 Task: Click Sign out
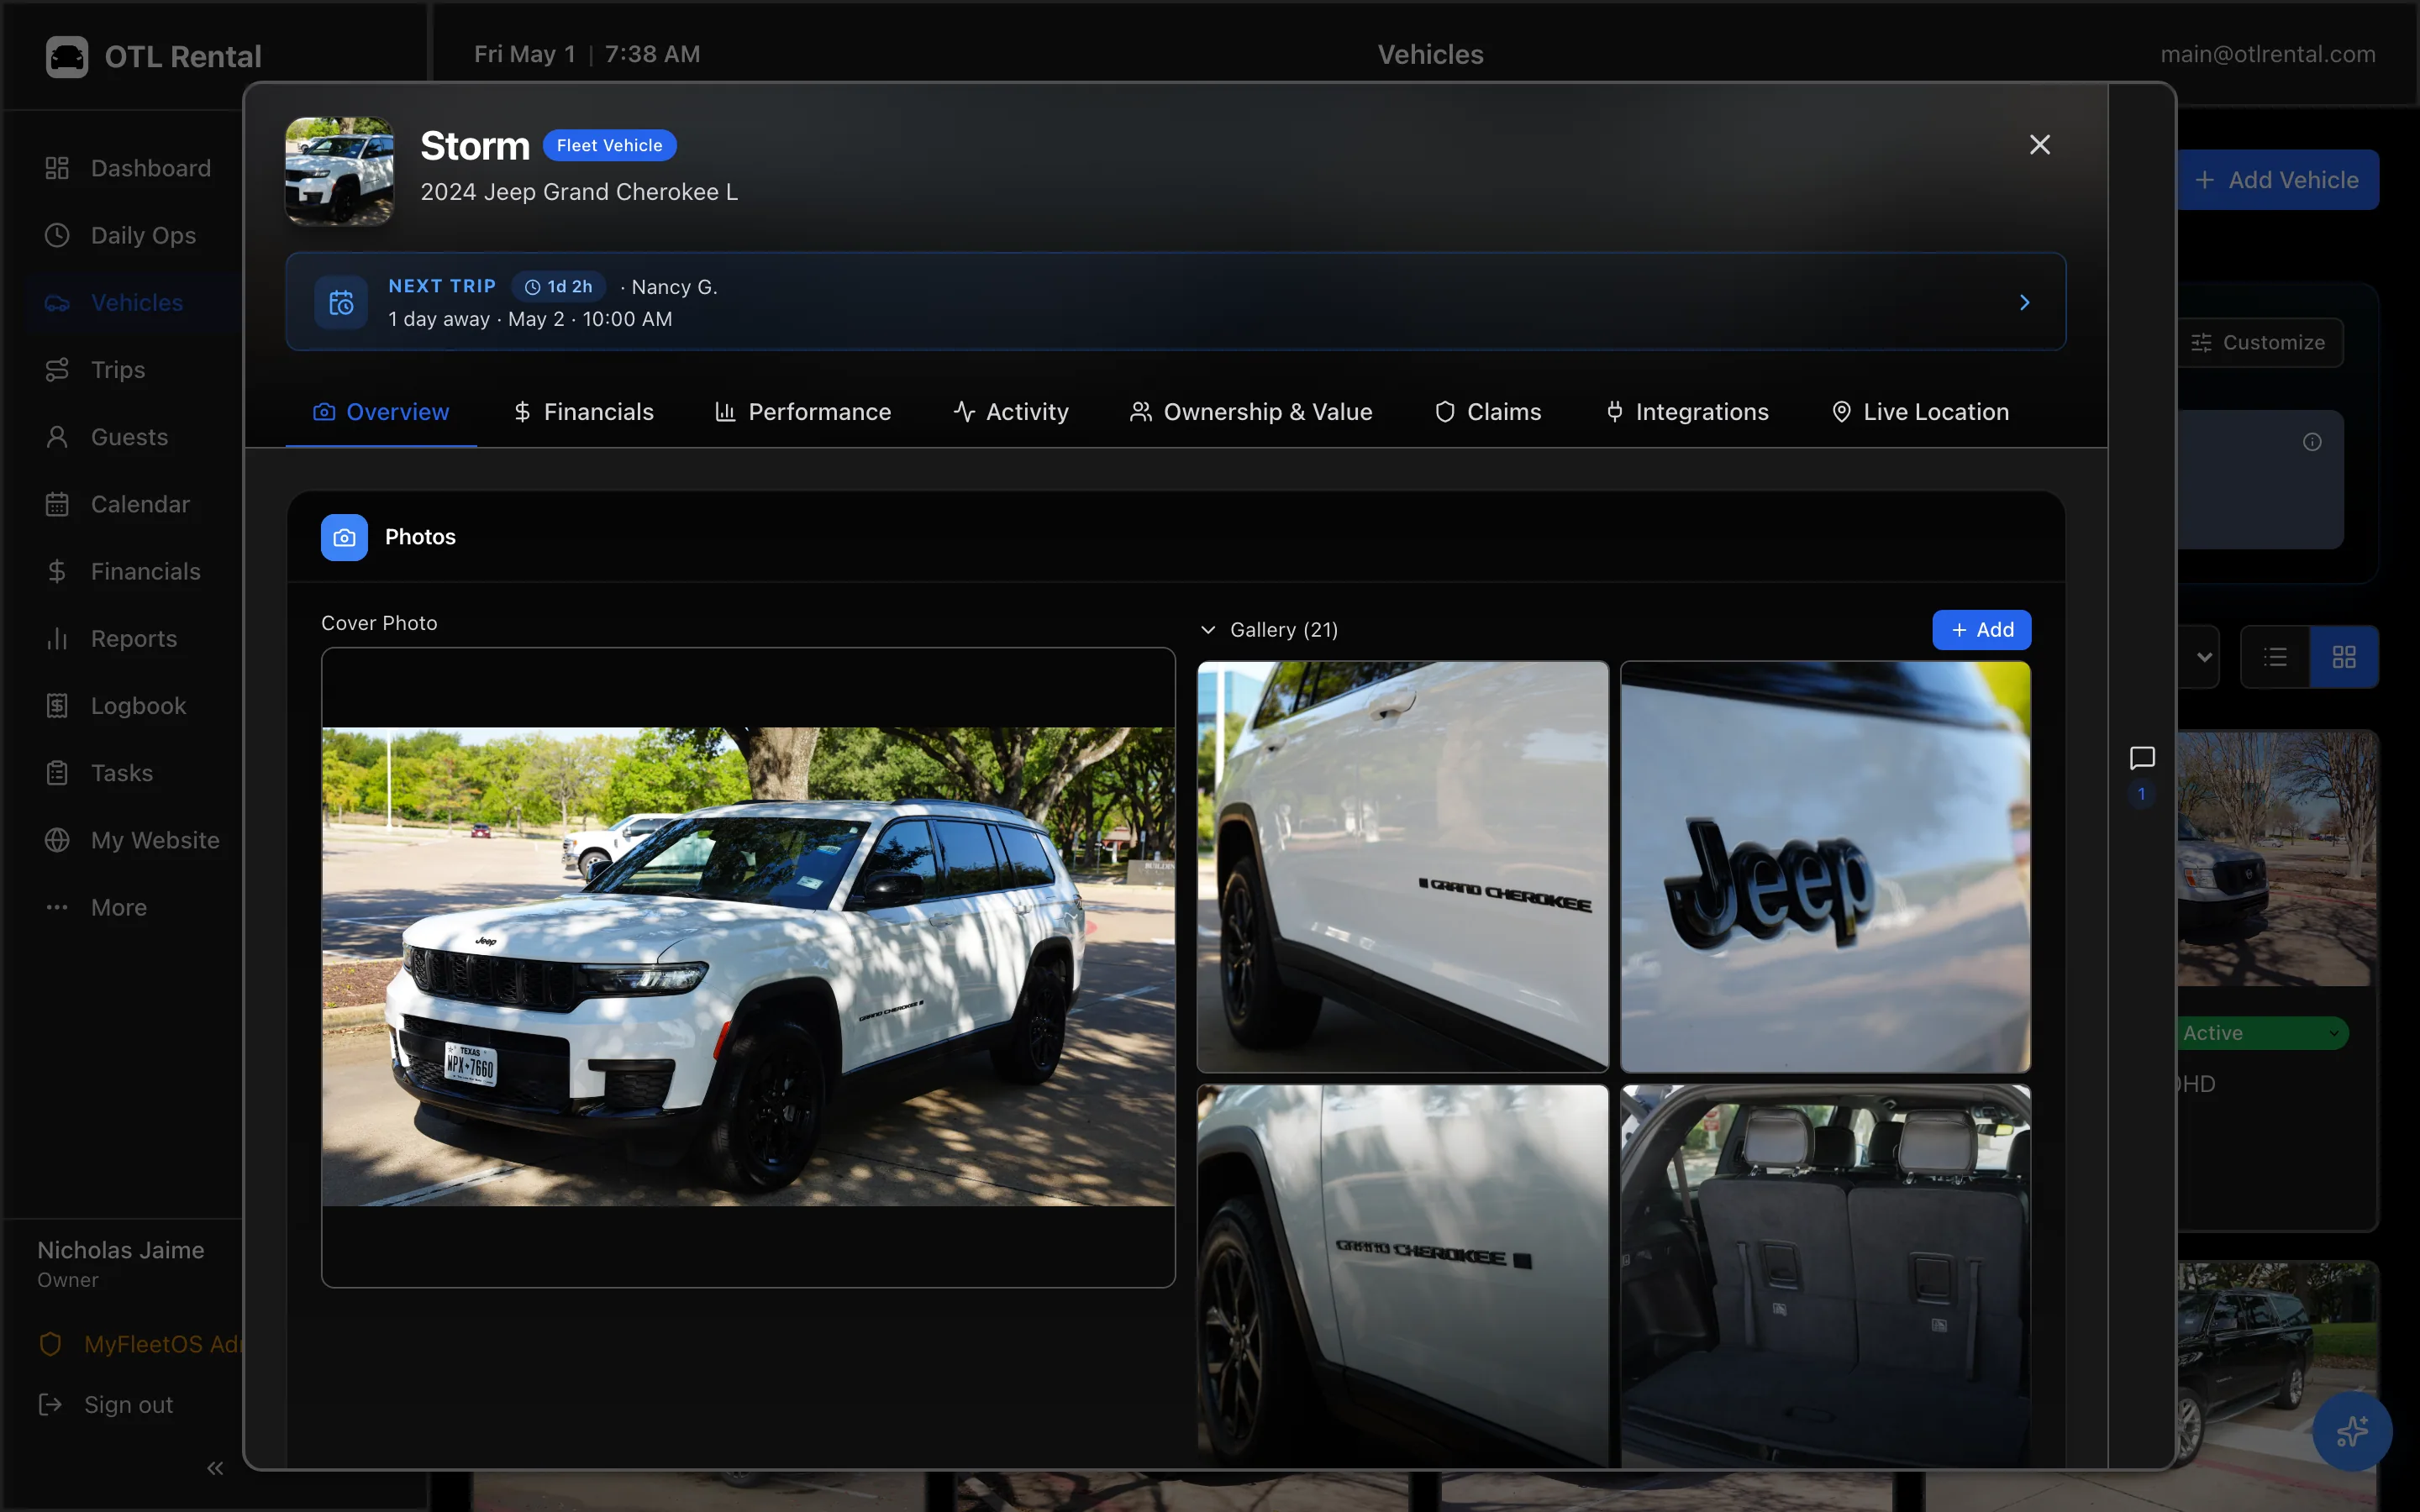(x=106, y=1405)
